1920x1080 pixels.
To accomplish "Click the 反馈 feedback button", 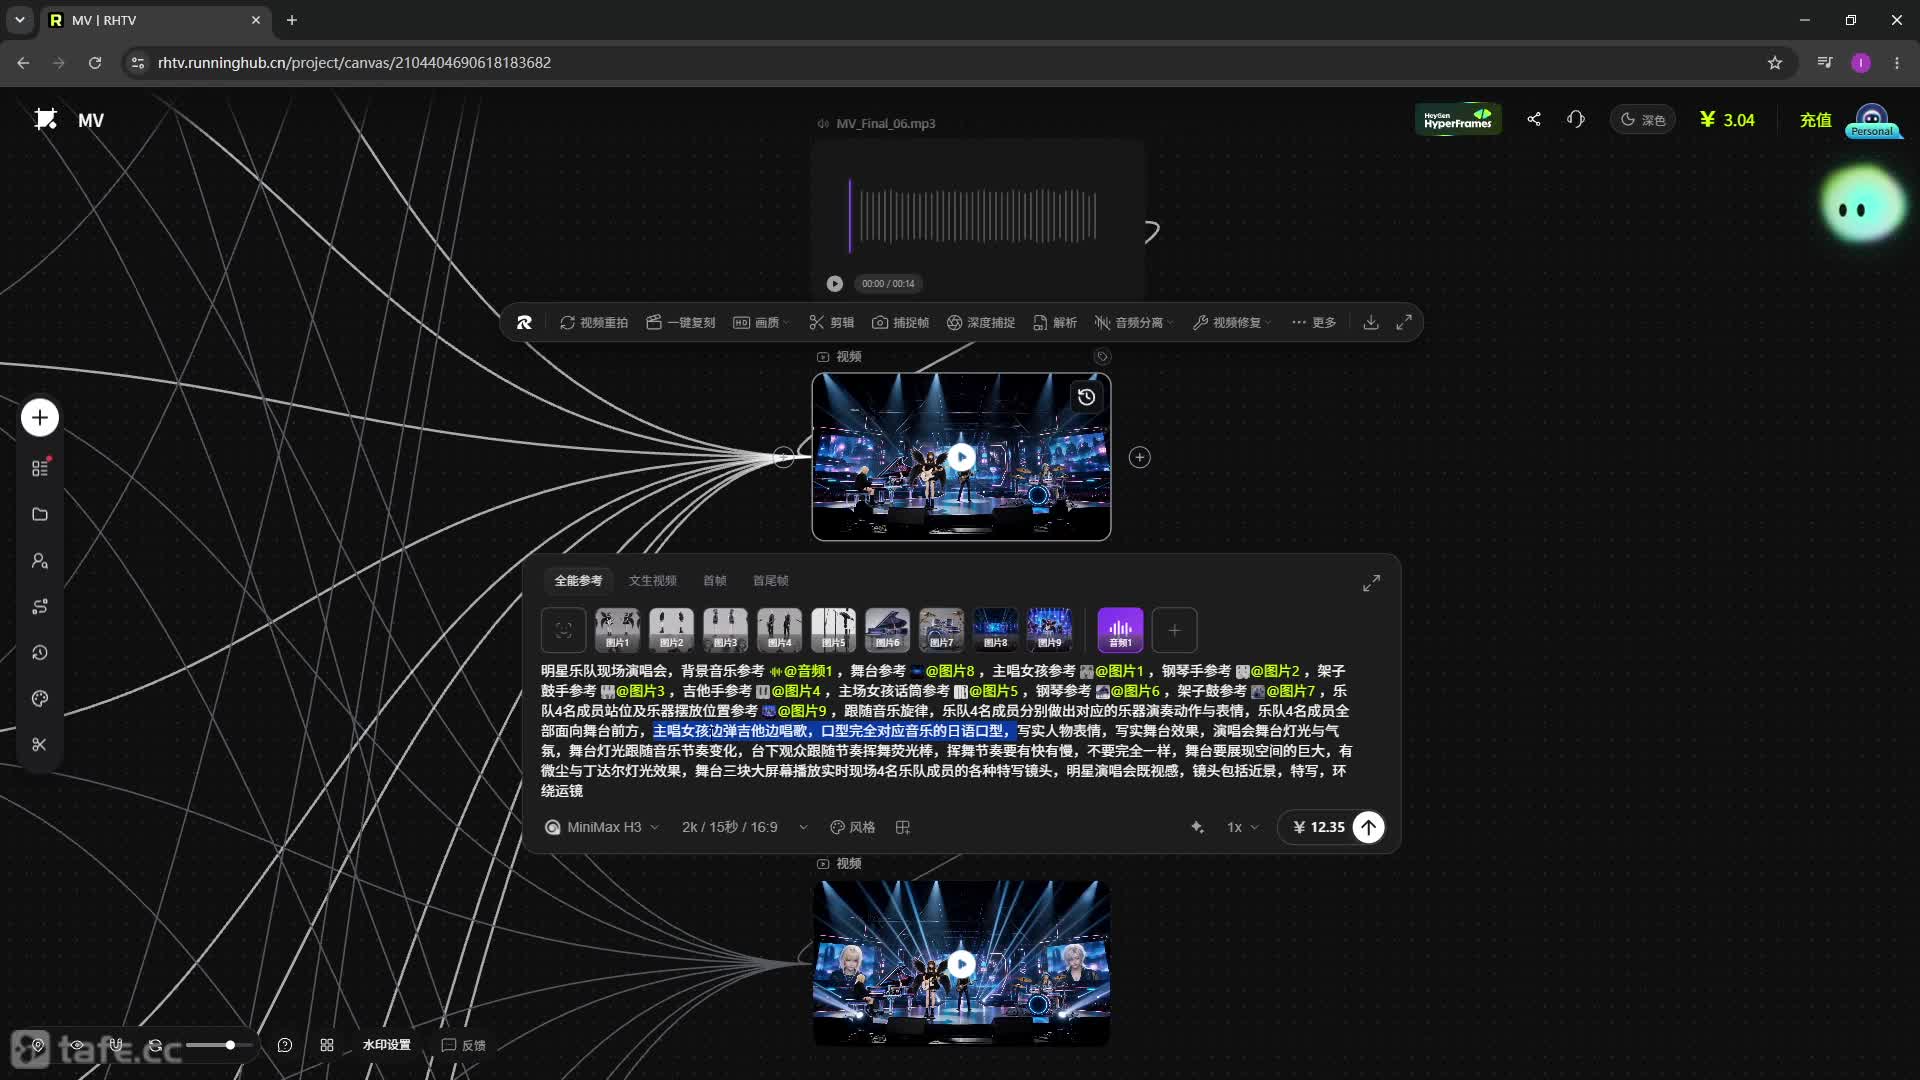I will tap(463, 1045).
